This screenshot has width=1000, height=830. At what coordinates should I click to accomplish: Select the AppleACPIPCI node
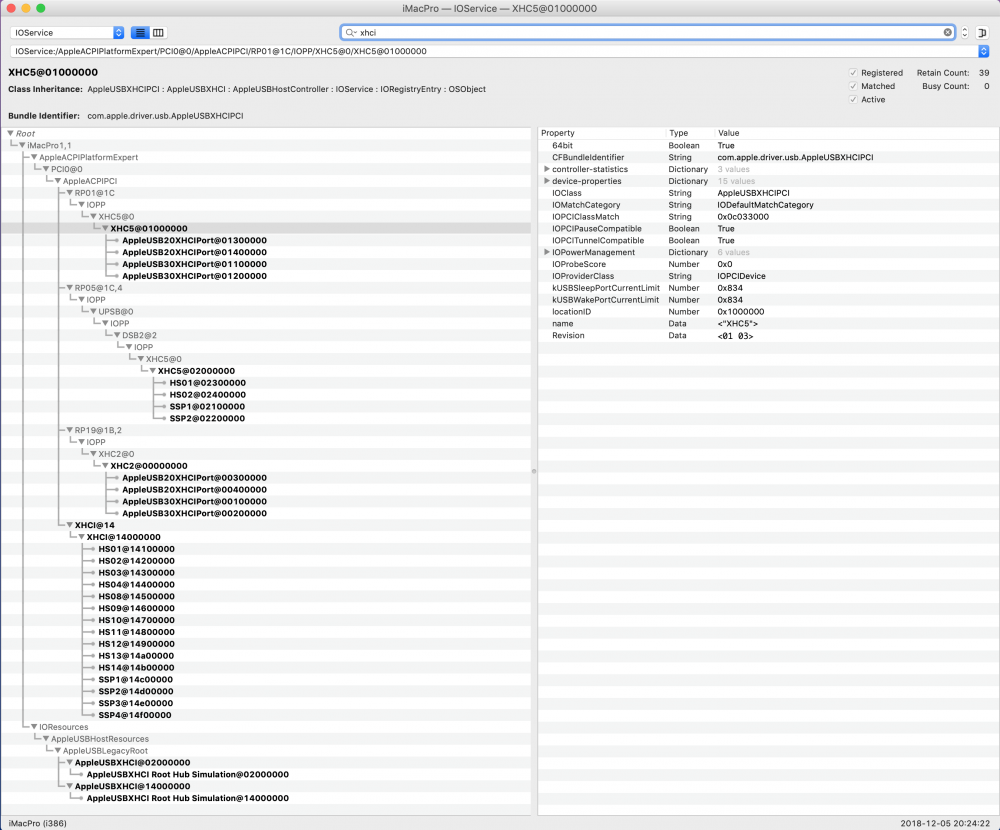90,181
